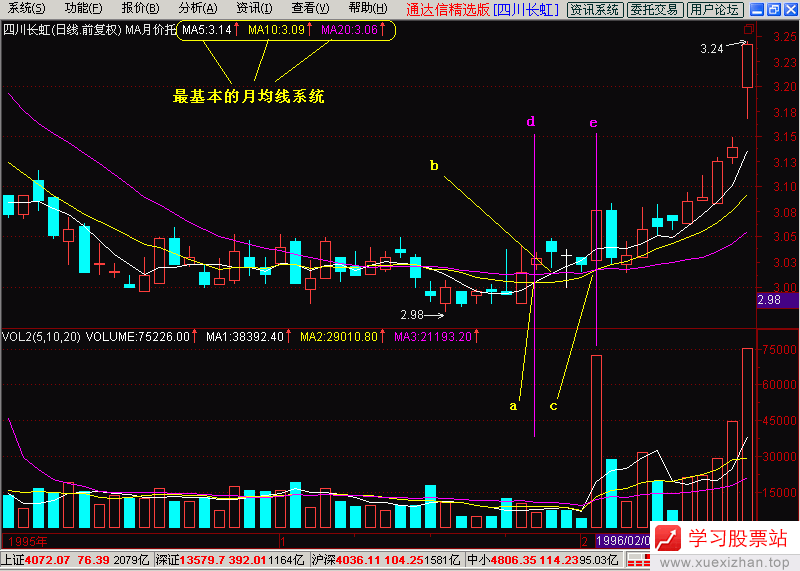Click the 通达信精选版 title text
The image size is (800, 571).
pos(447,9)
